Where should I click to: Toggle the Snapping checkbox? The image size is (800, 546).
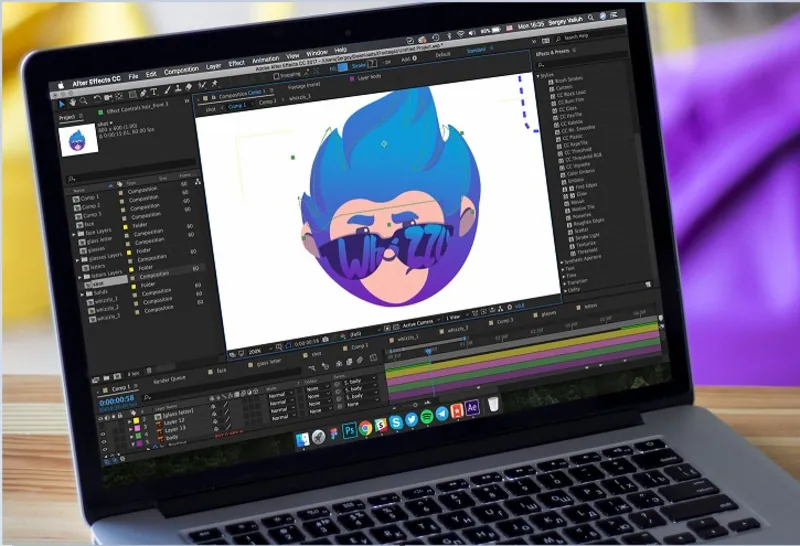[x=276, y=77]
